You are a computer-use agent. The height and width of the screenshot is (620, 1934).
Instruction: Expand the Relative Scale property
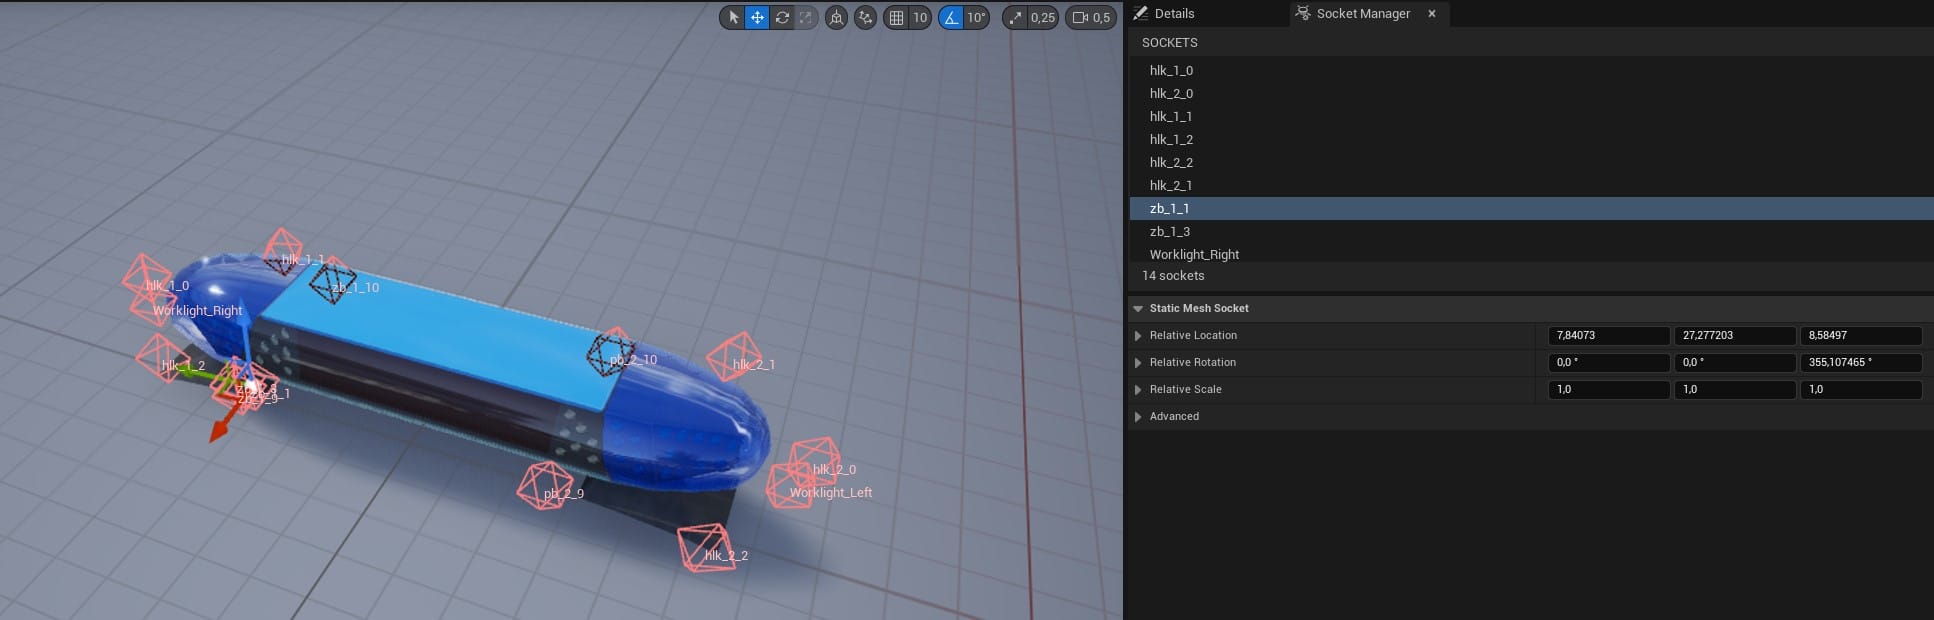point(1138,389)
